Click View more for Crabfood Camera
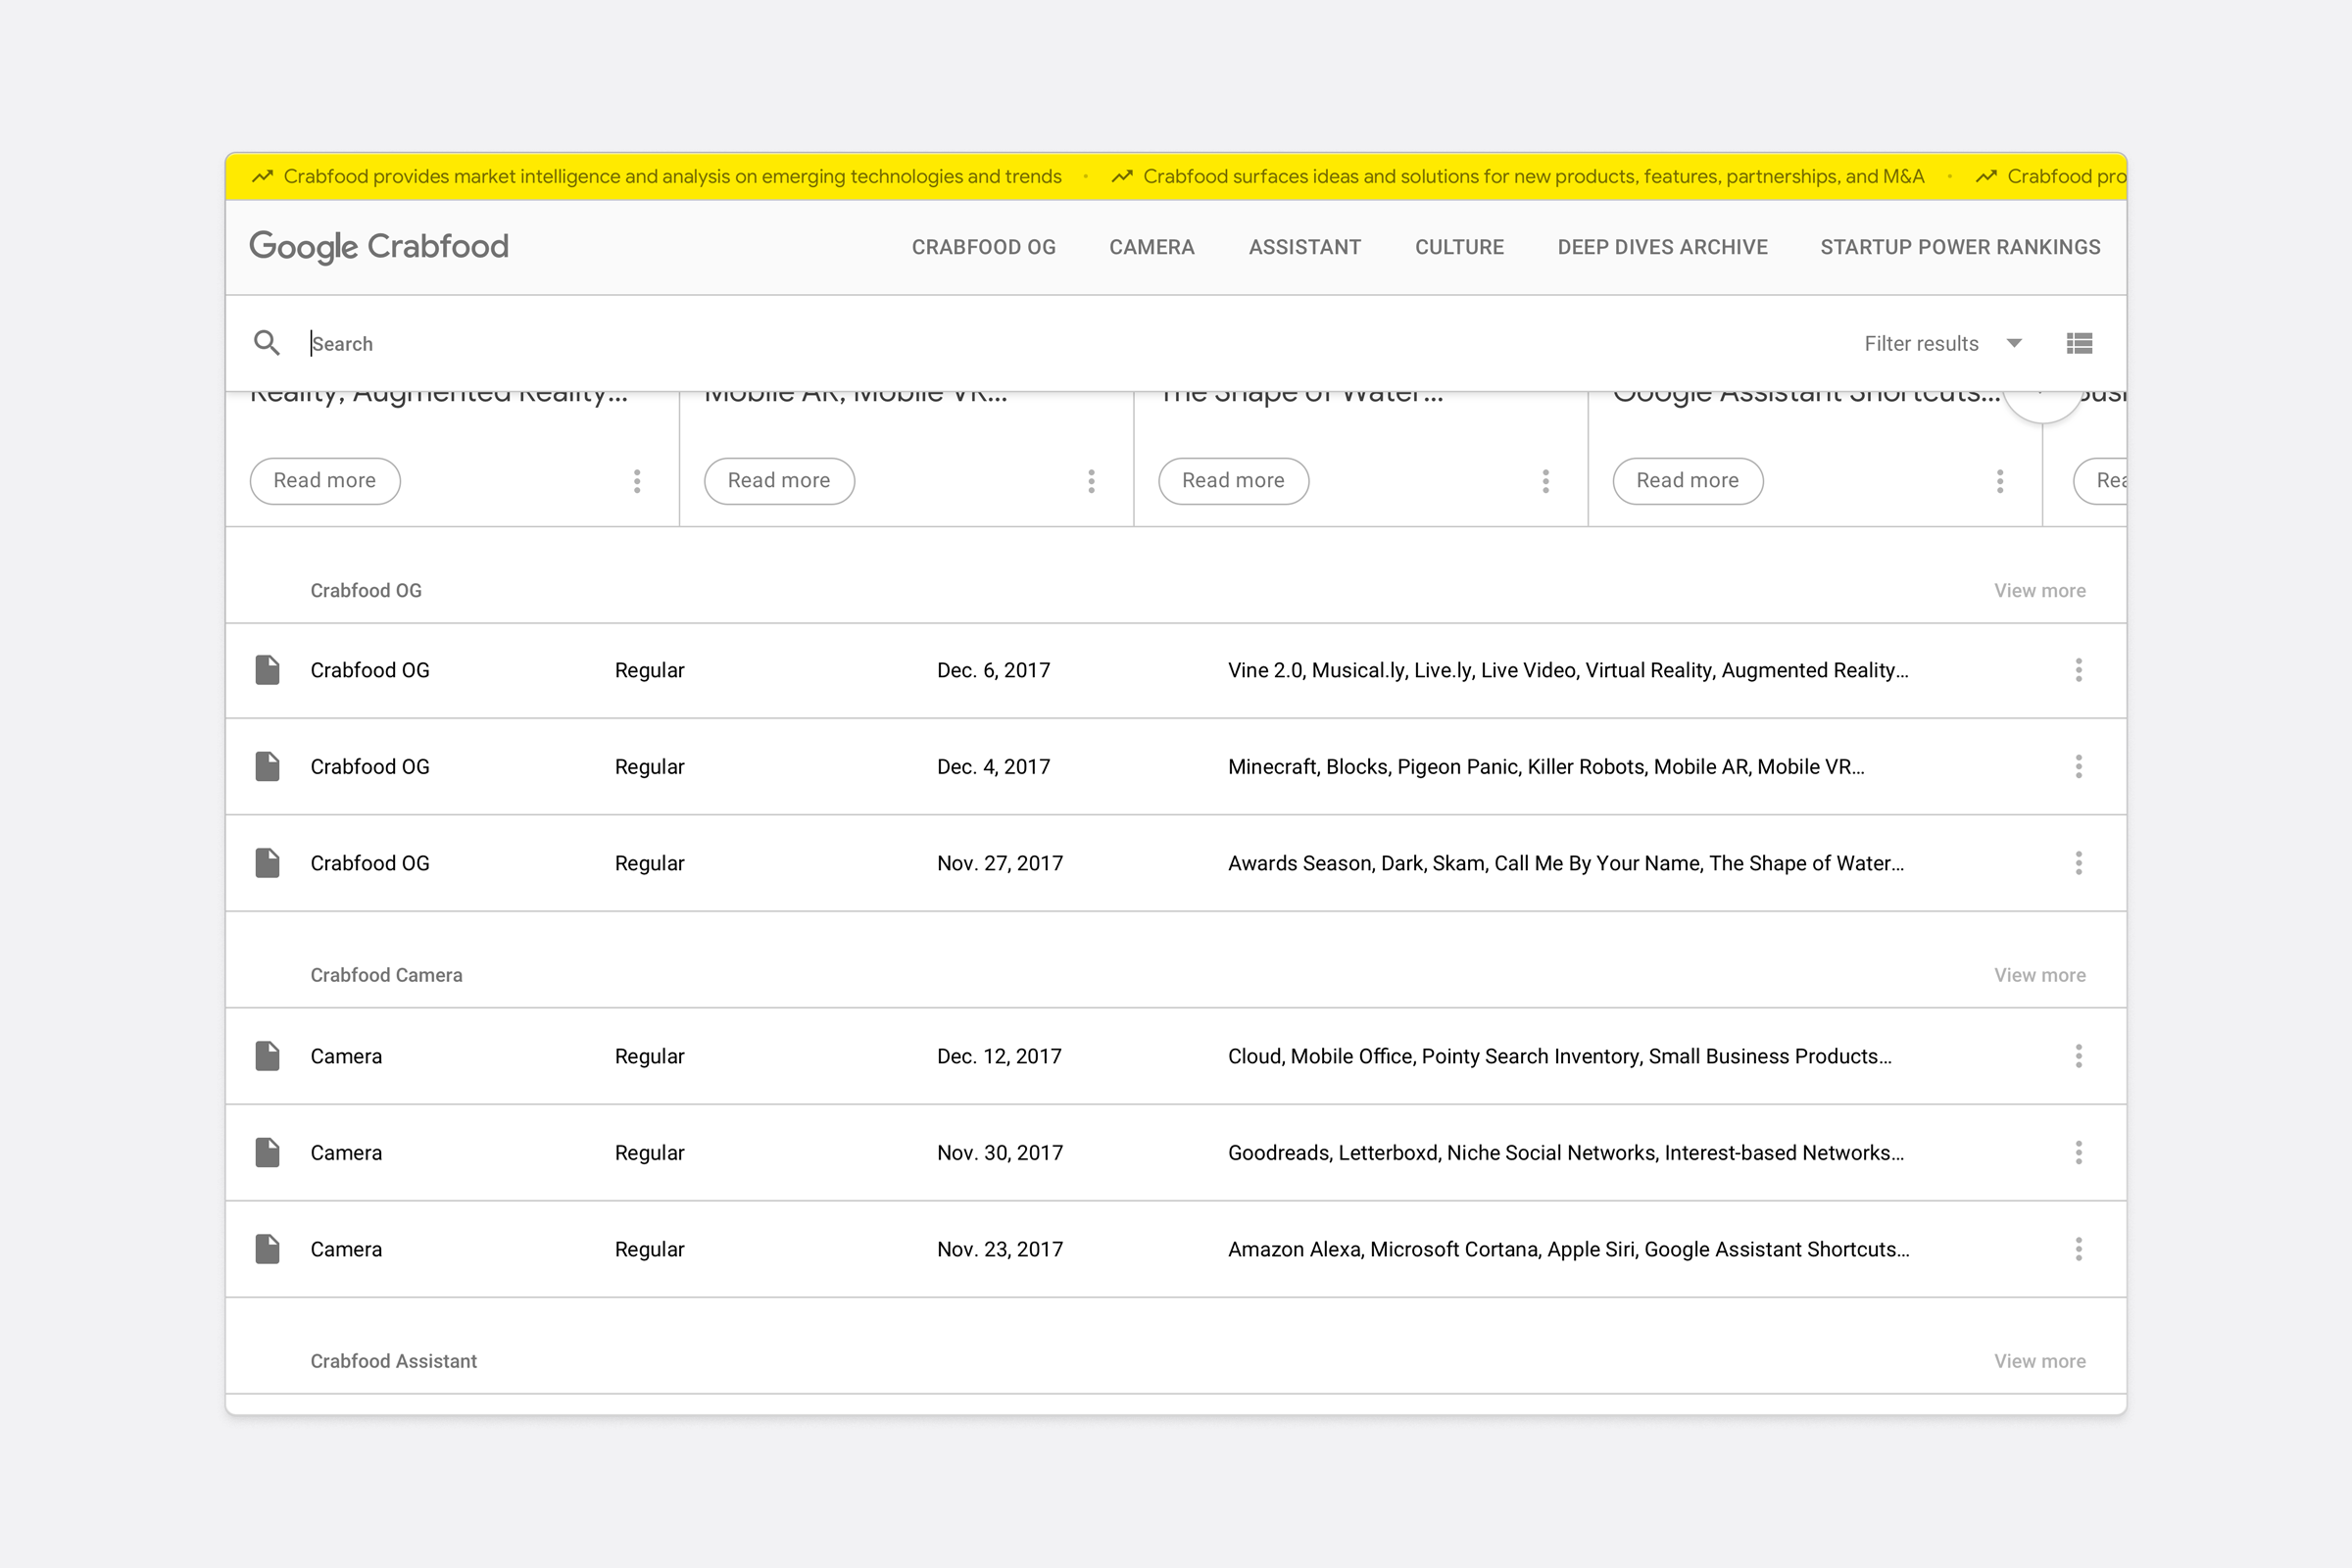The image size is (2352, 1568). pyautogui.click(x=2039, y=975)
